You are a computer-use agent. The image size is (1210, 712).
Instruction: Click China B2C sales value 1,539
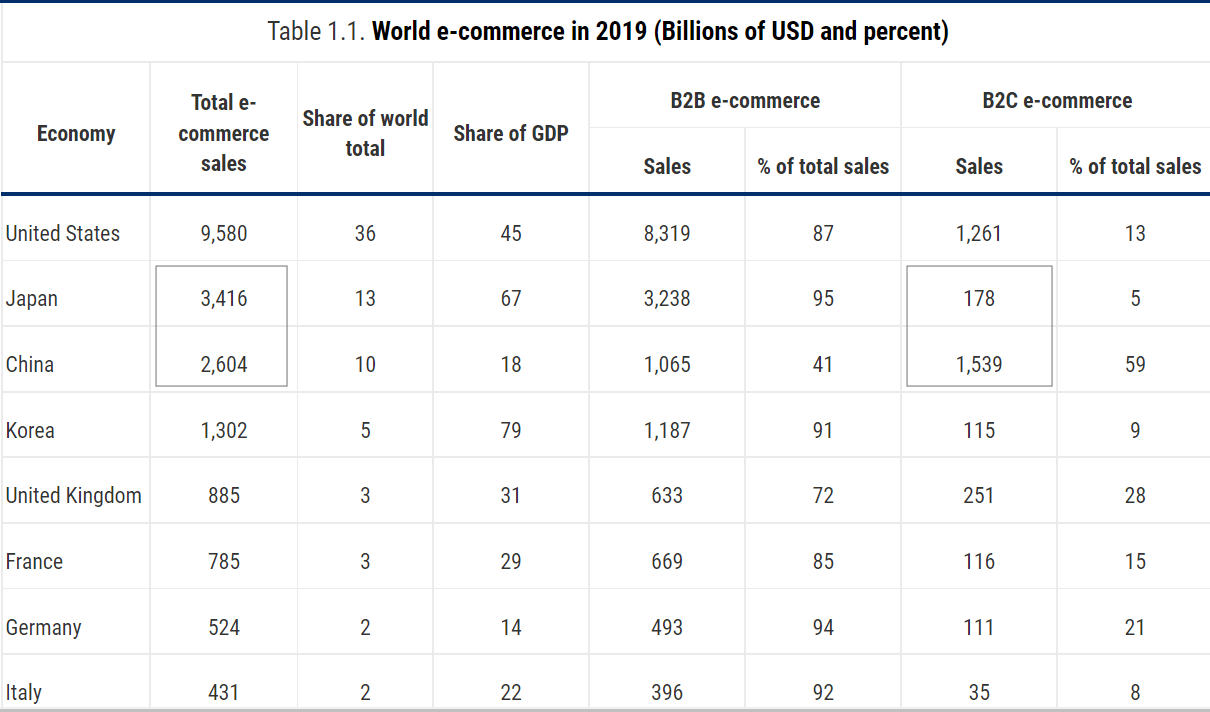(979, 365)
